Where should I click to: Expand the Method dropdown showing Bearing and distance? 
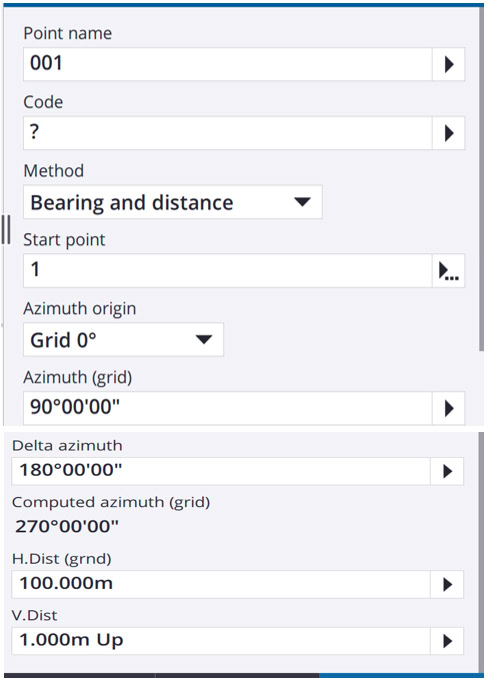173,202
